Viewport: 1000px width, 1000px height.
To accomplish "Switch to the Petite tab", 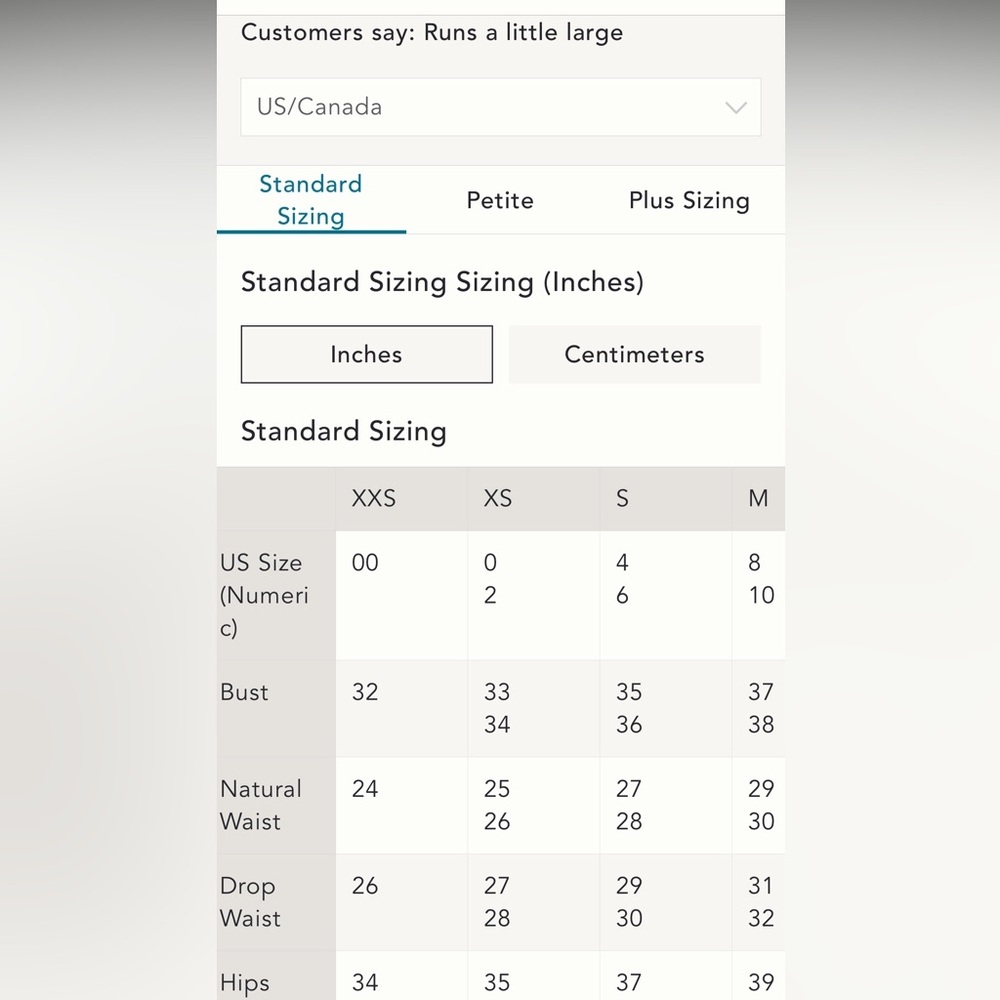I will coord(500,200).
